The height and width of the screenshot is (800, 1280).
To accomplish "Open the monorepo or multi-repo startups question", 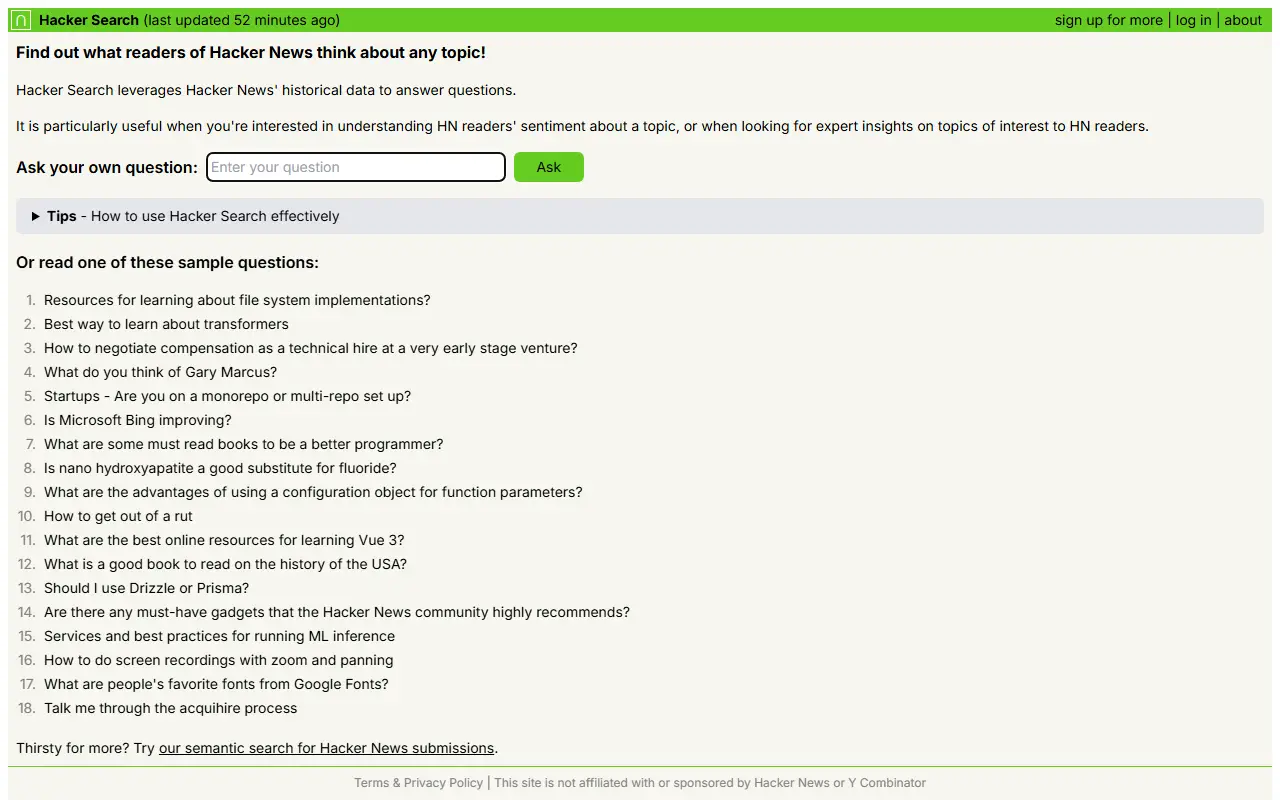I will 227,396.
